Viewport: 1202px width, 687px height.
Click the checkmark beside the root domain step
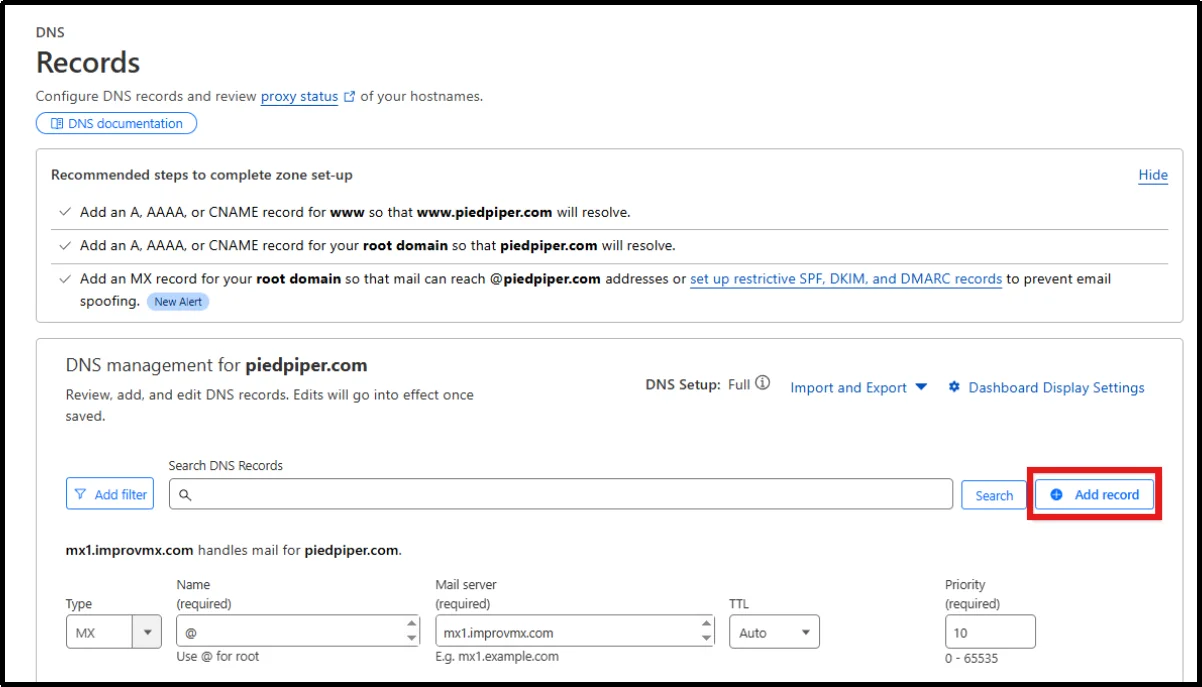(x=65, y=245)
